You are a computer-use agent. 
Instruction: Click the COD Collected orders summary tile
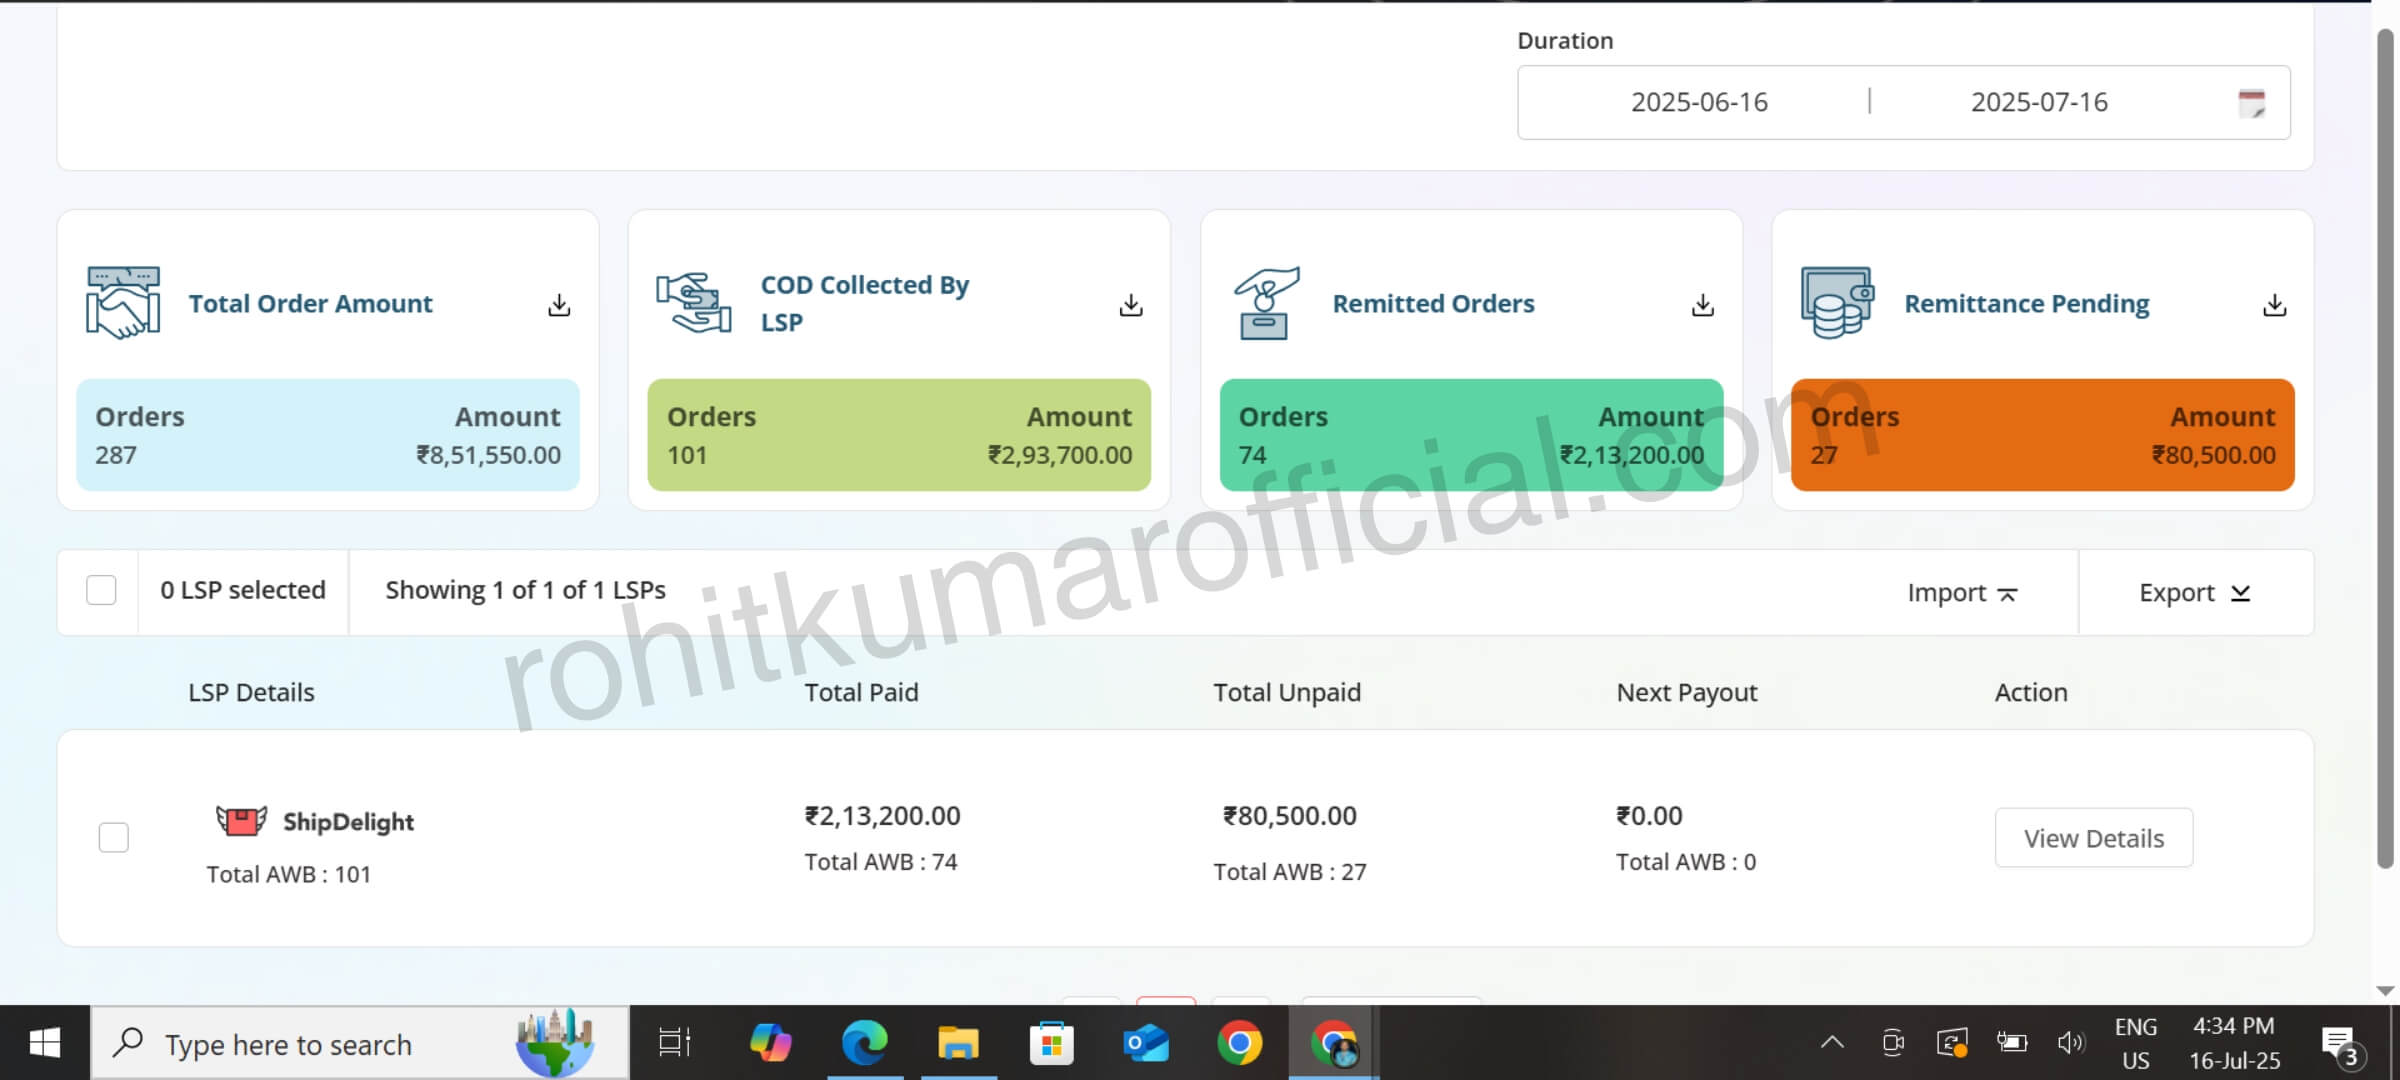point(899,435)
